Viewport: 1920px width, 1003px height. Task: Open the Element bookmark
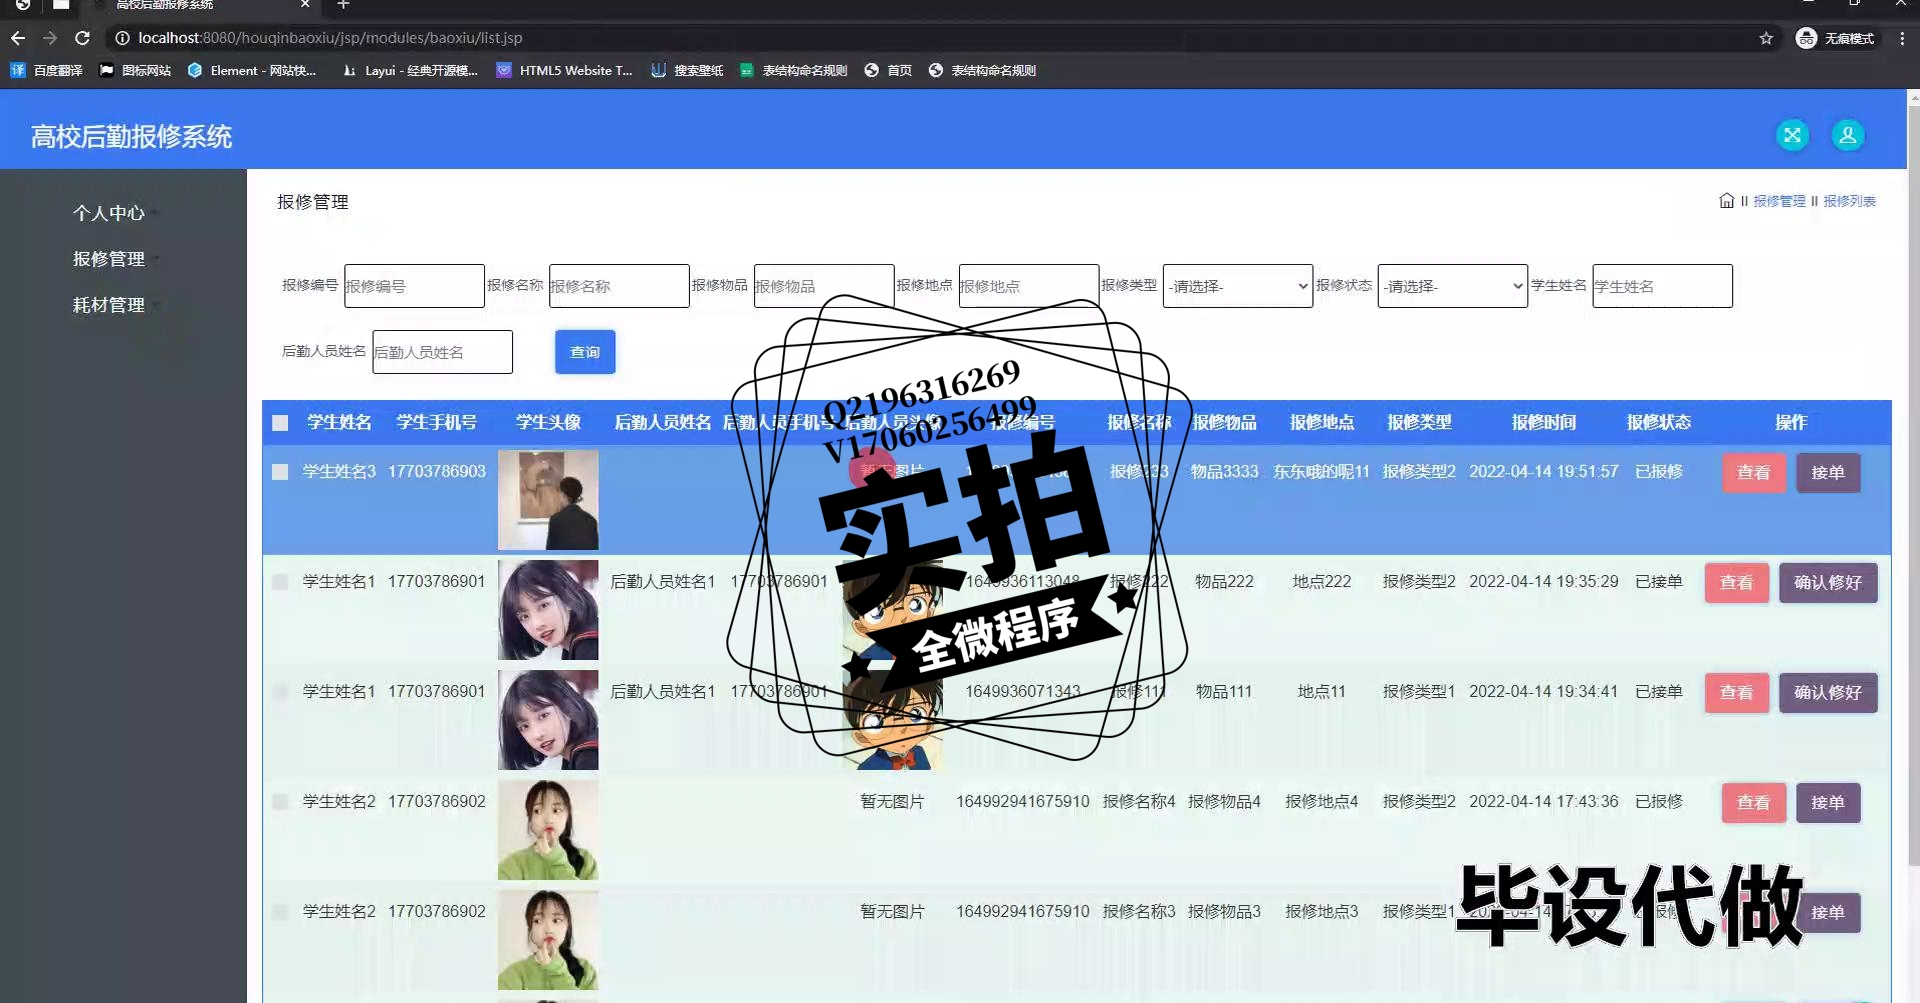click(251, 70)
